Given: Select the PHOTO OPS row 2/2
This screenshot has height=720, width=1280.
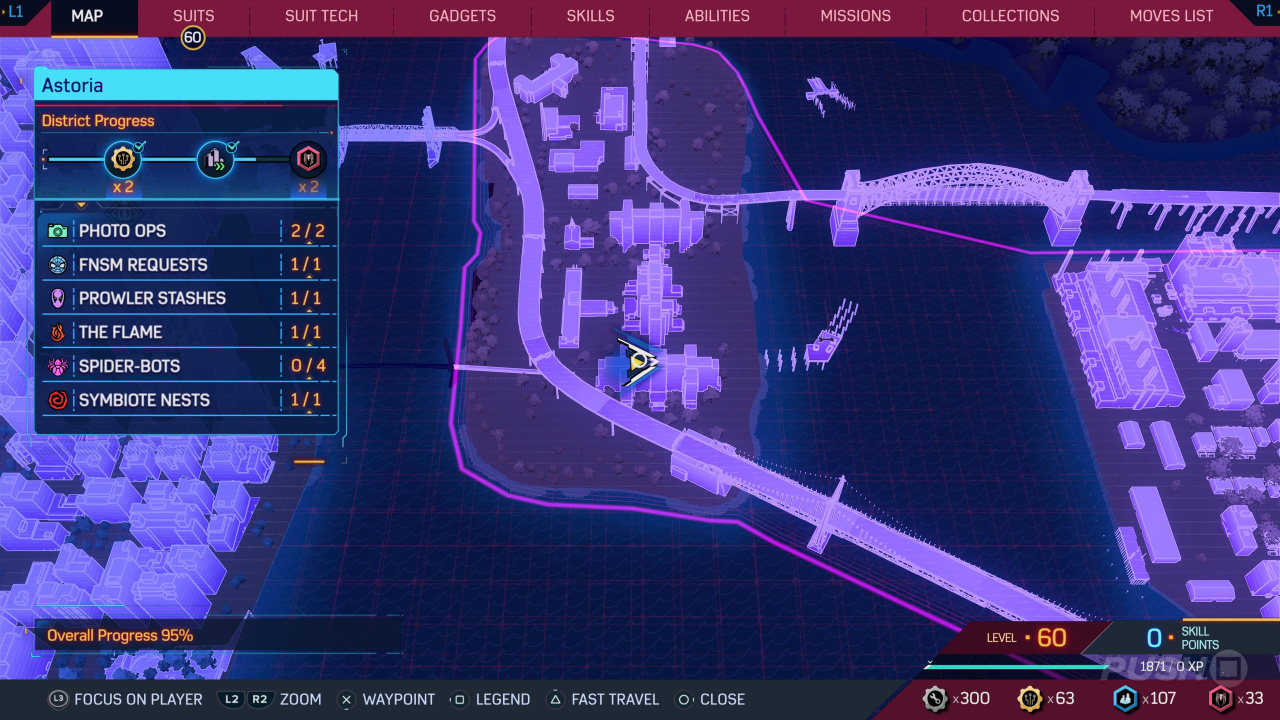Looking at the screenshot, I should click(x=187, y=231).
